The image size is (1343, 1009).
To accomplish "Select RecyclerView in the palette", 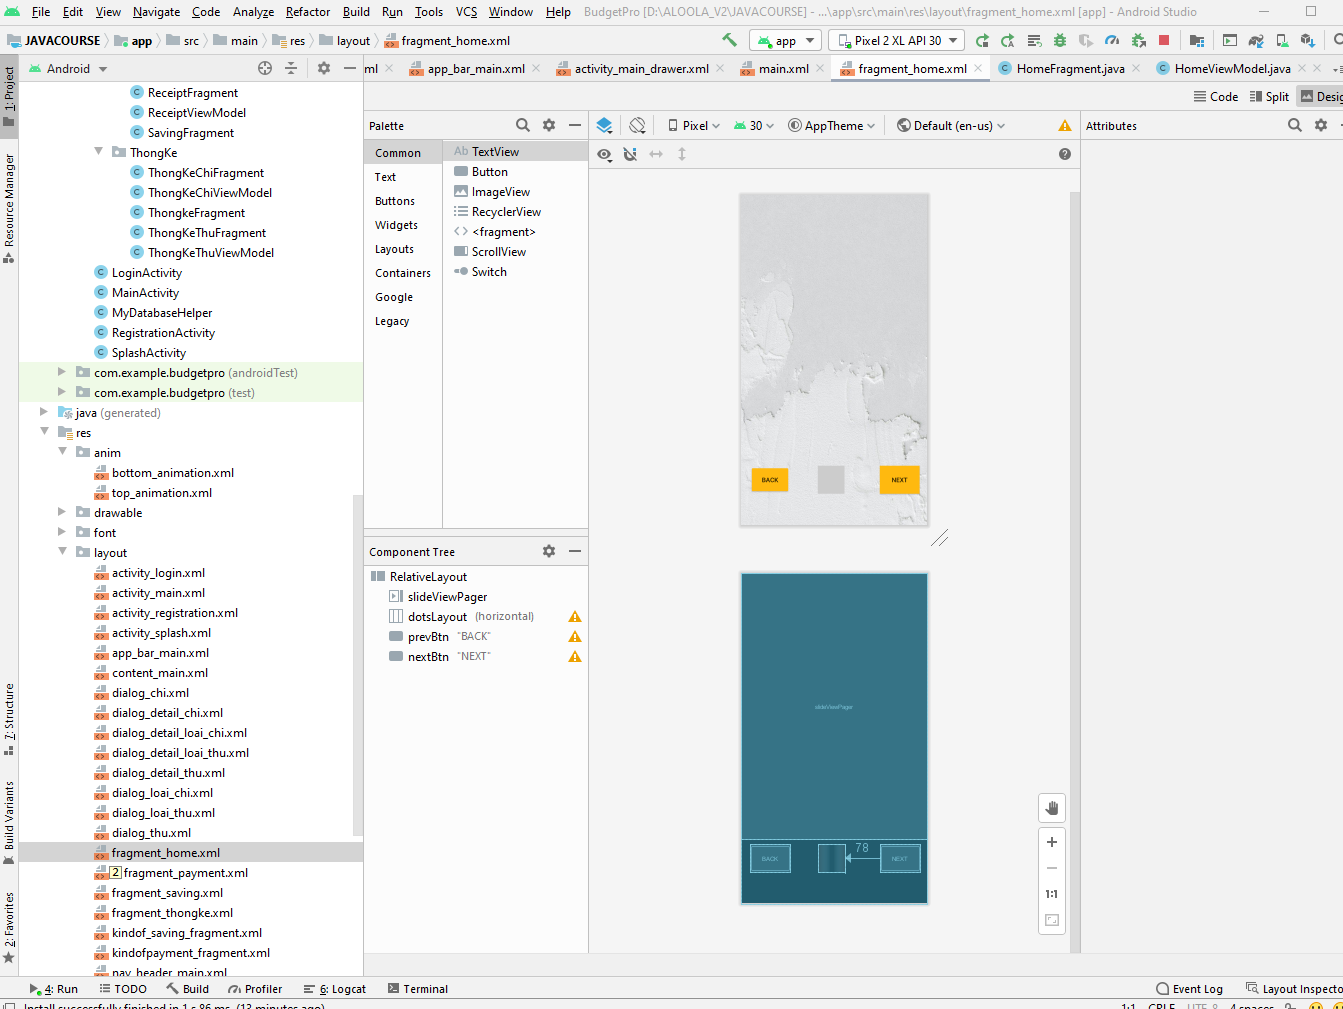I will coord(506,212).
